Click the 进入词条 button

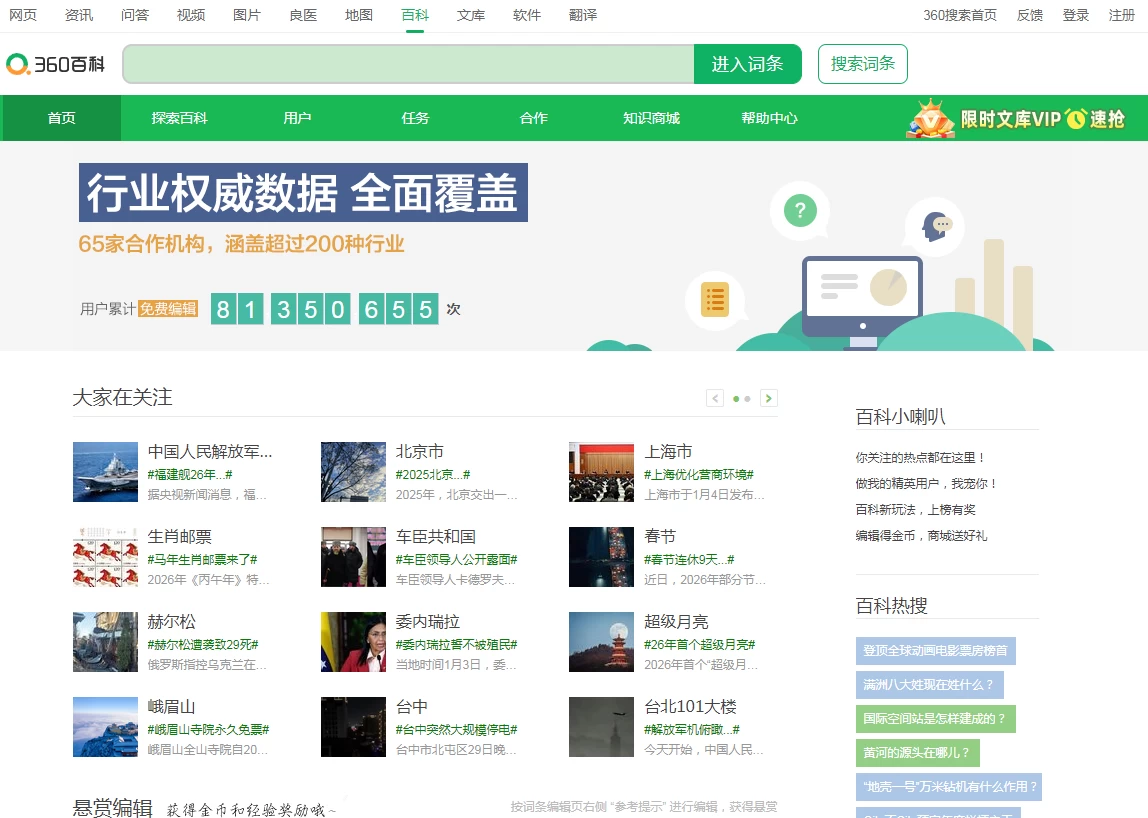click(747, 62)
